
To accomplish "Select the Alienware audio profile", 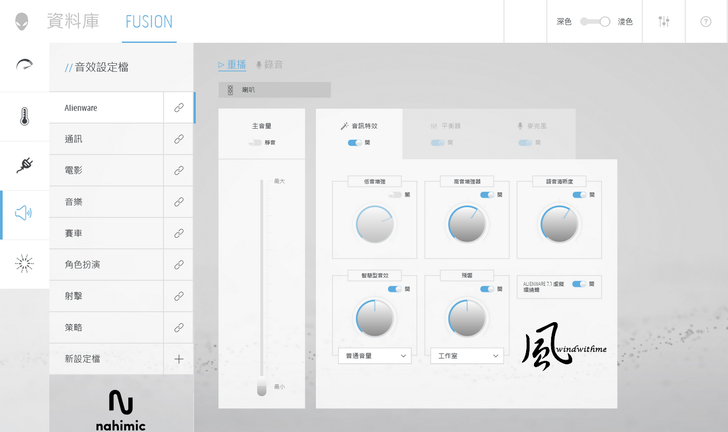I will [x=106, y=108].
